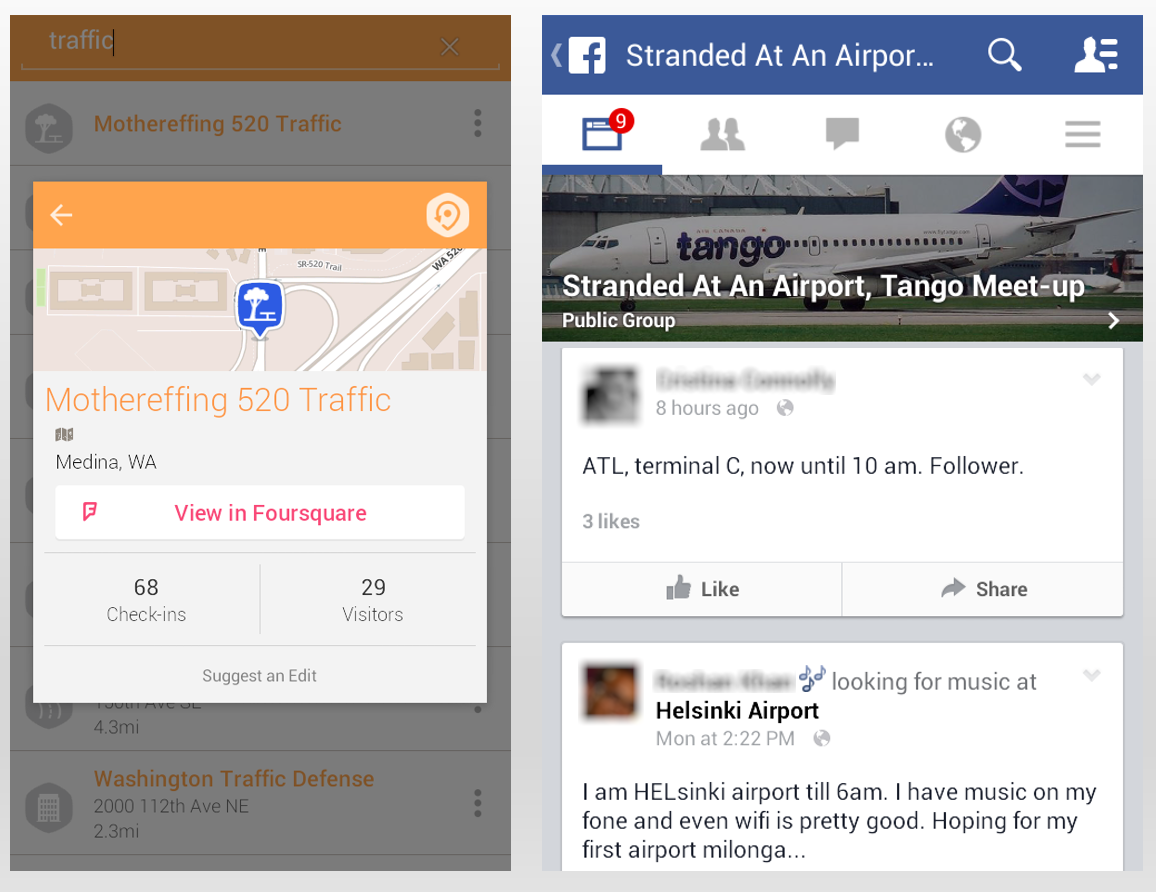Tap the Facebook logo back button
This screenshot has width=1156, height=892.
tap(579, 55)
